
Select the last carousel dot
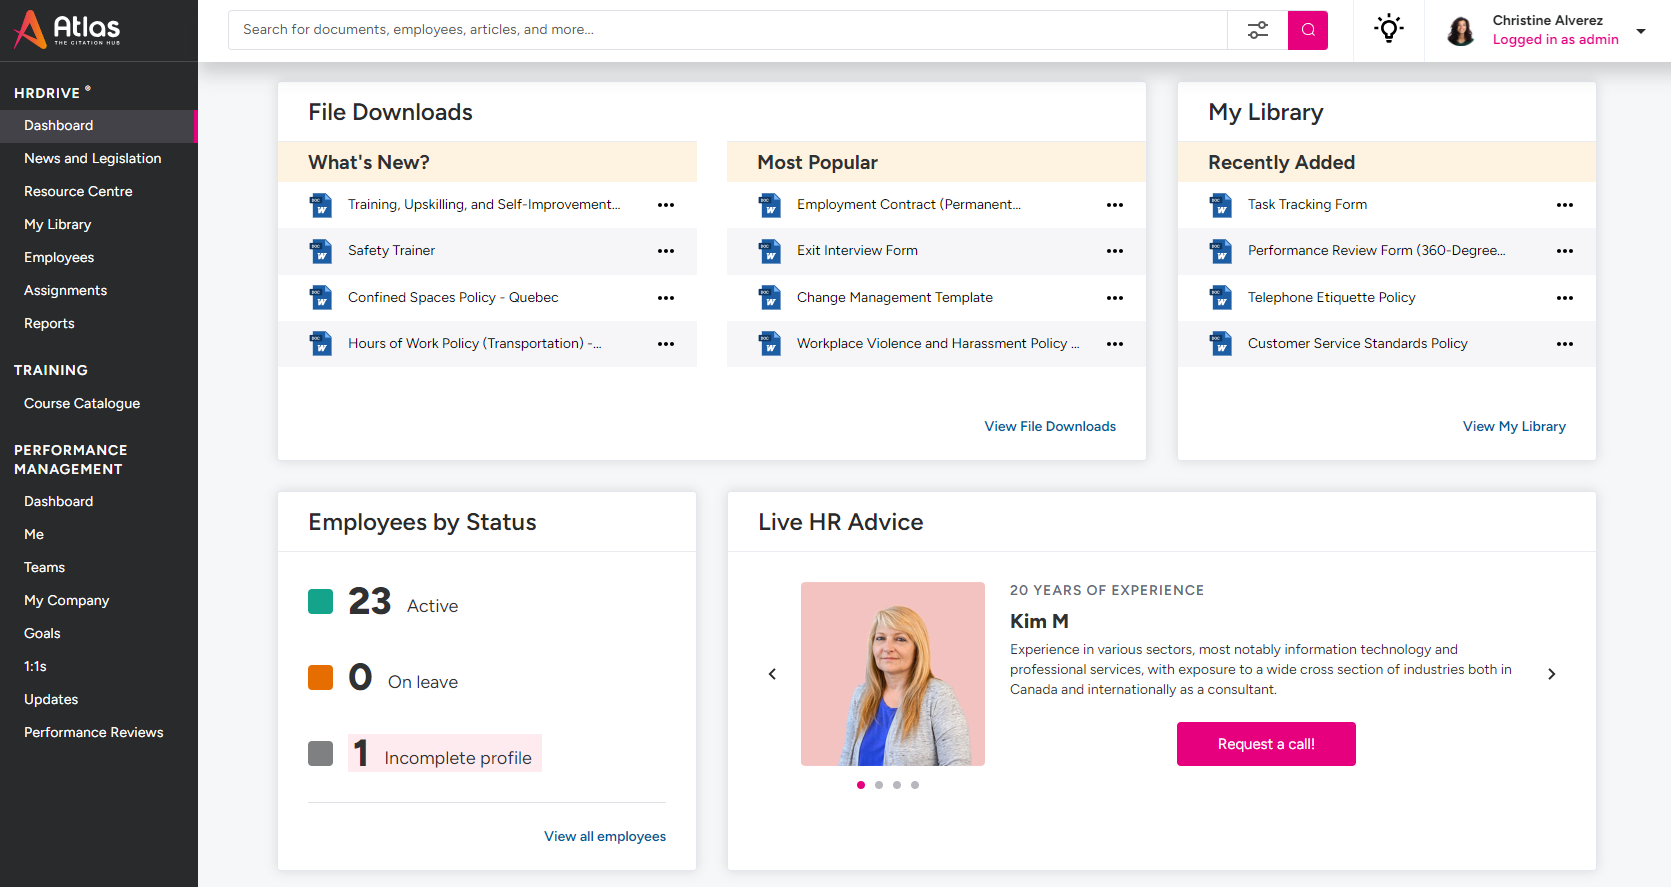(915, 785)
